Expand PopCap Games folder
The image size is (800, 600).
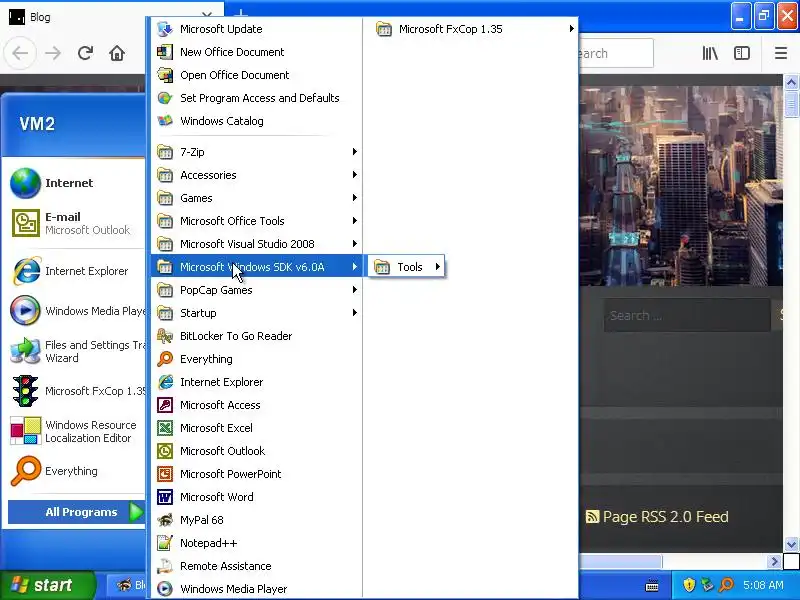pos(256,290)
